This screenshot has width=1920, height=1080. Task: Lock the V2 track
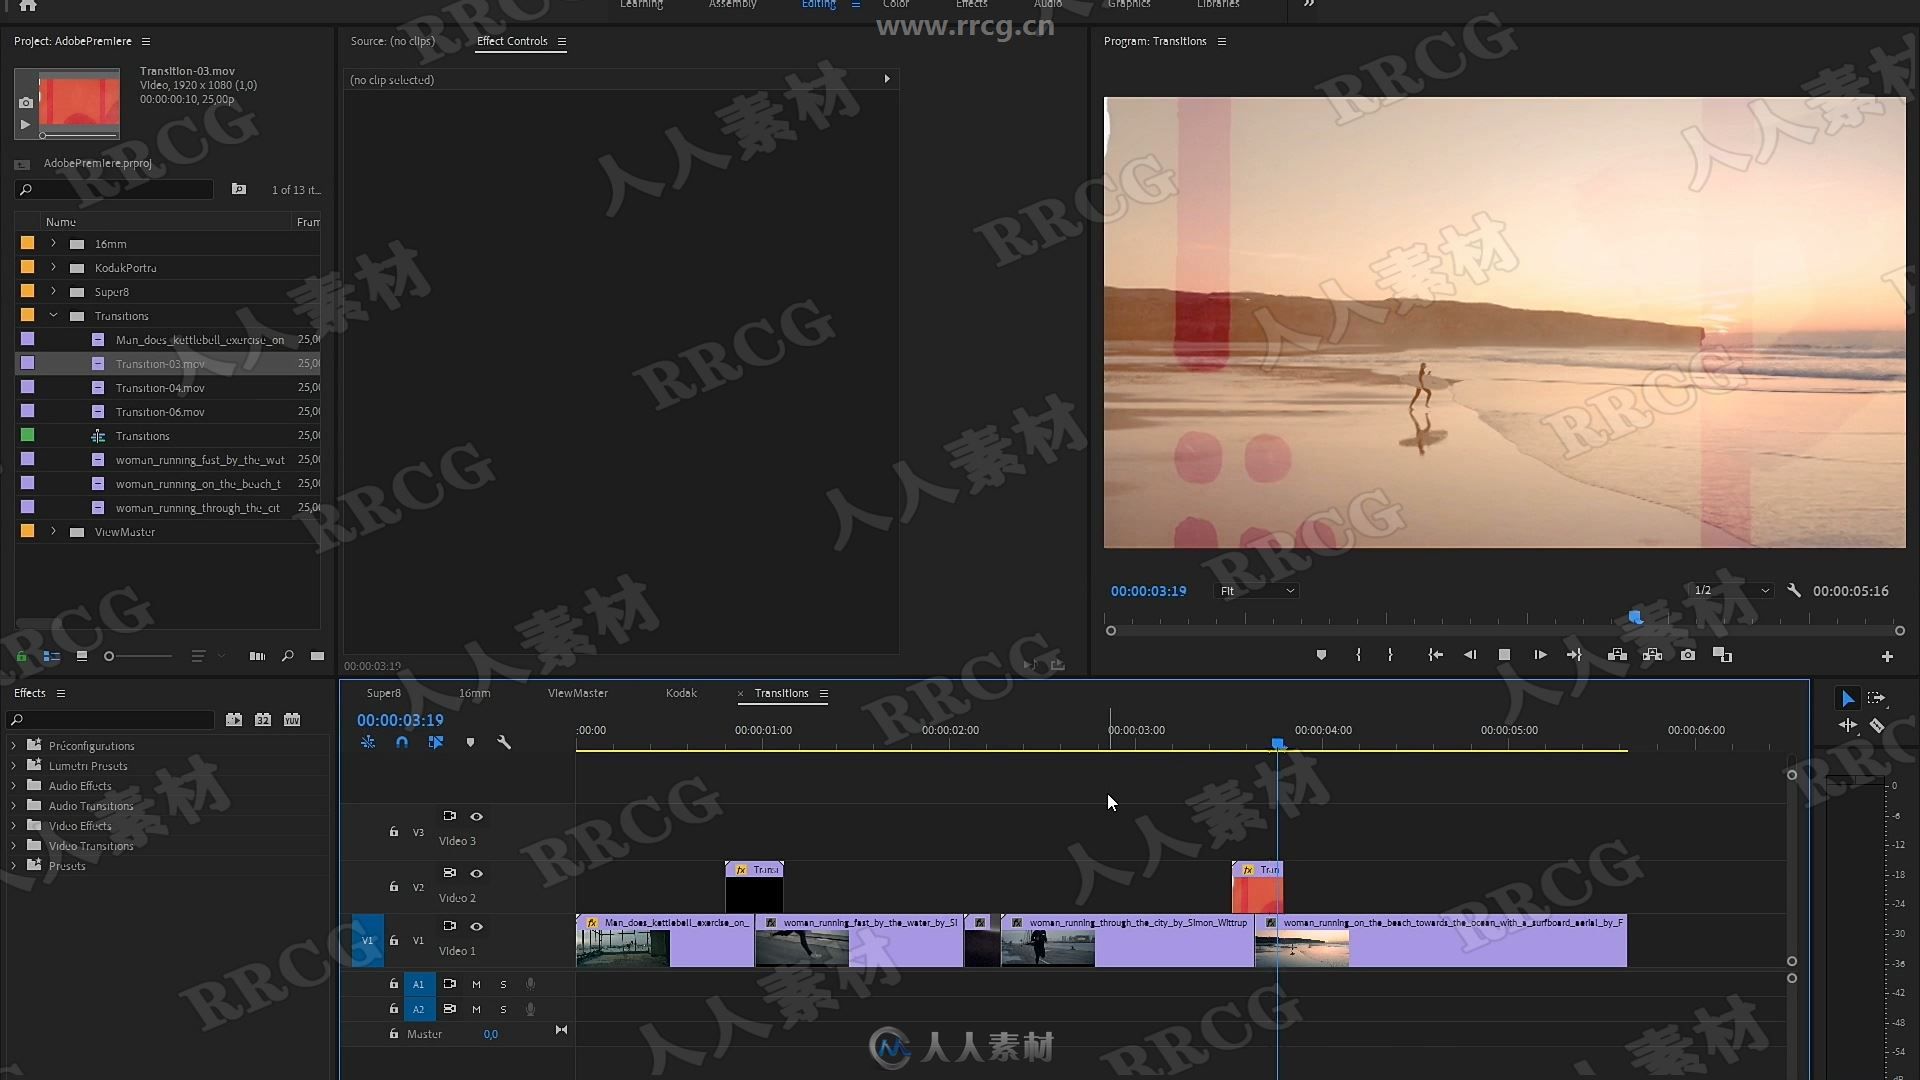[x=394, y=886]
